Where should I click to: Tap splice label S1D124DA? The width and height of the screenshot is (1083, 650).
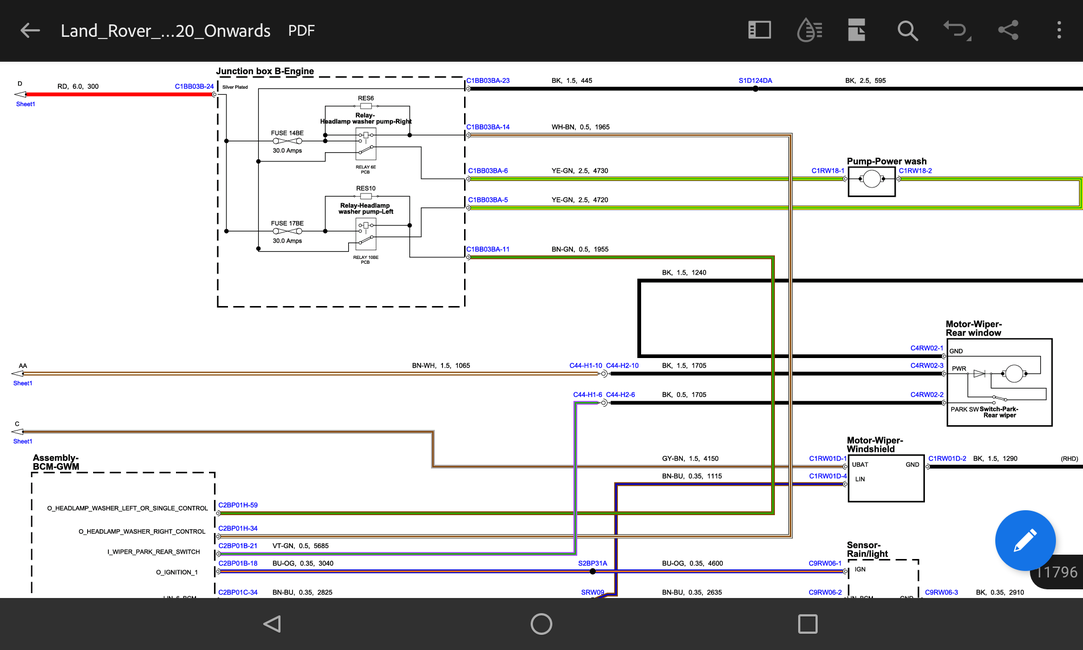click(x=755, y=81)
